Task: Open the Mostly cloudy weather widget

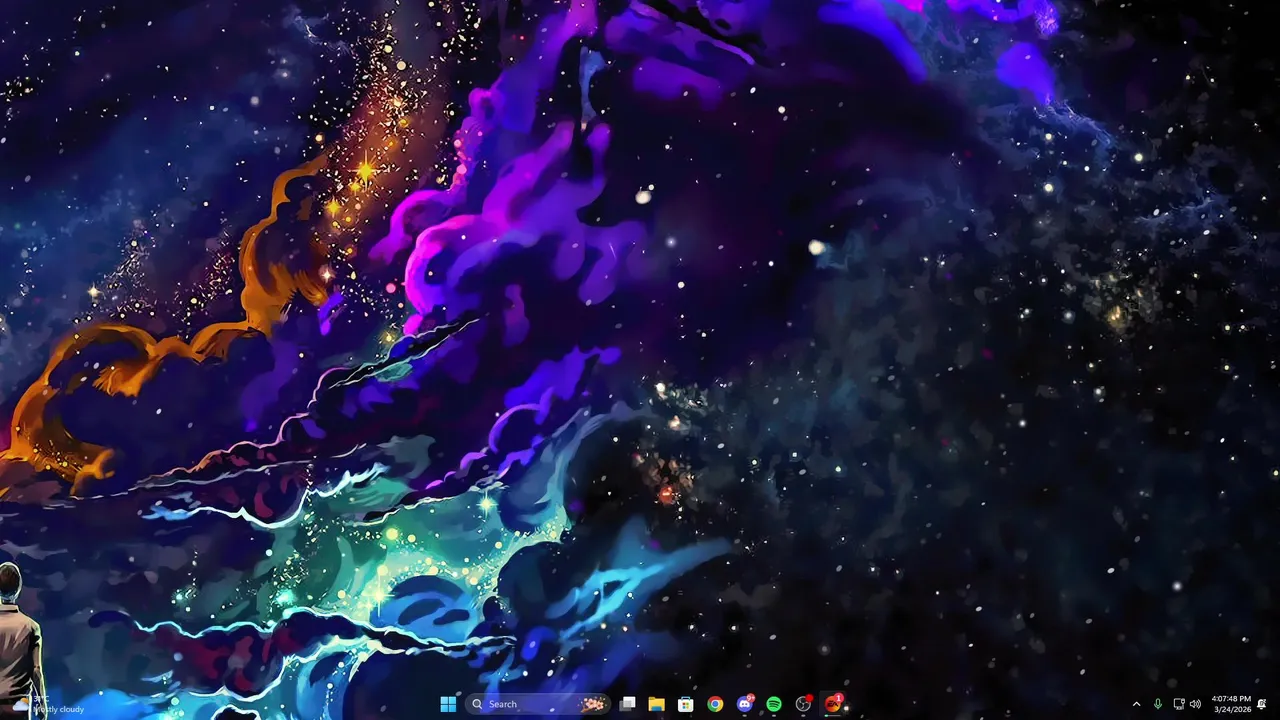Action: 50,704
